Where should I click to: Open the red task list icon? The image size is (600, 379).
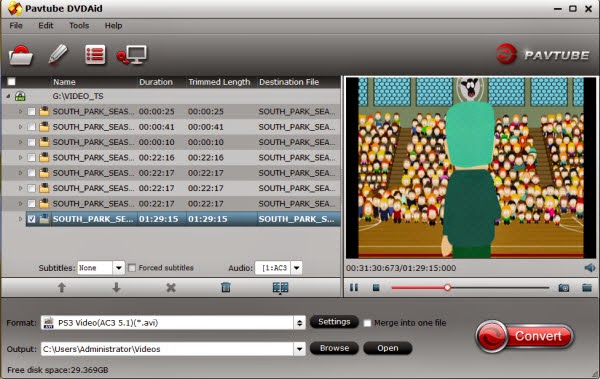tap(95, 55)
